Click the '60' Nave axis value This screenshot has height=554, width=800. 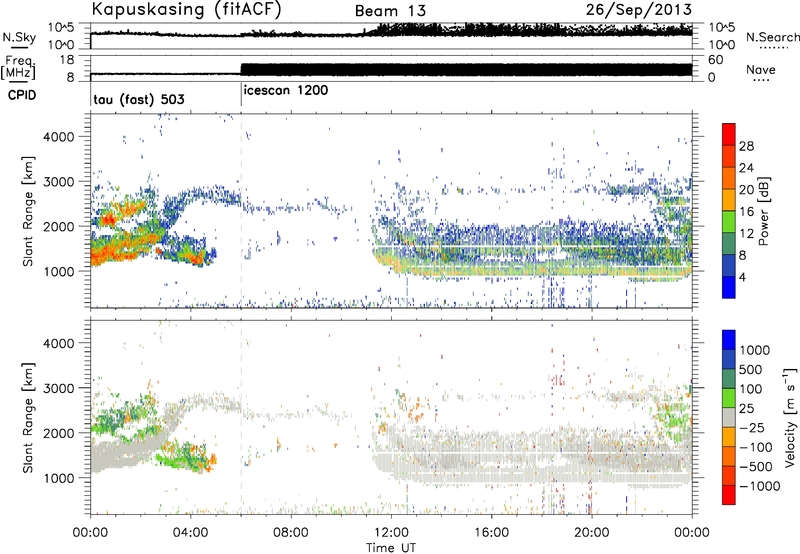pos(715,60)
